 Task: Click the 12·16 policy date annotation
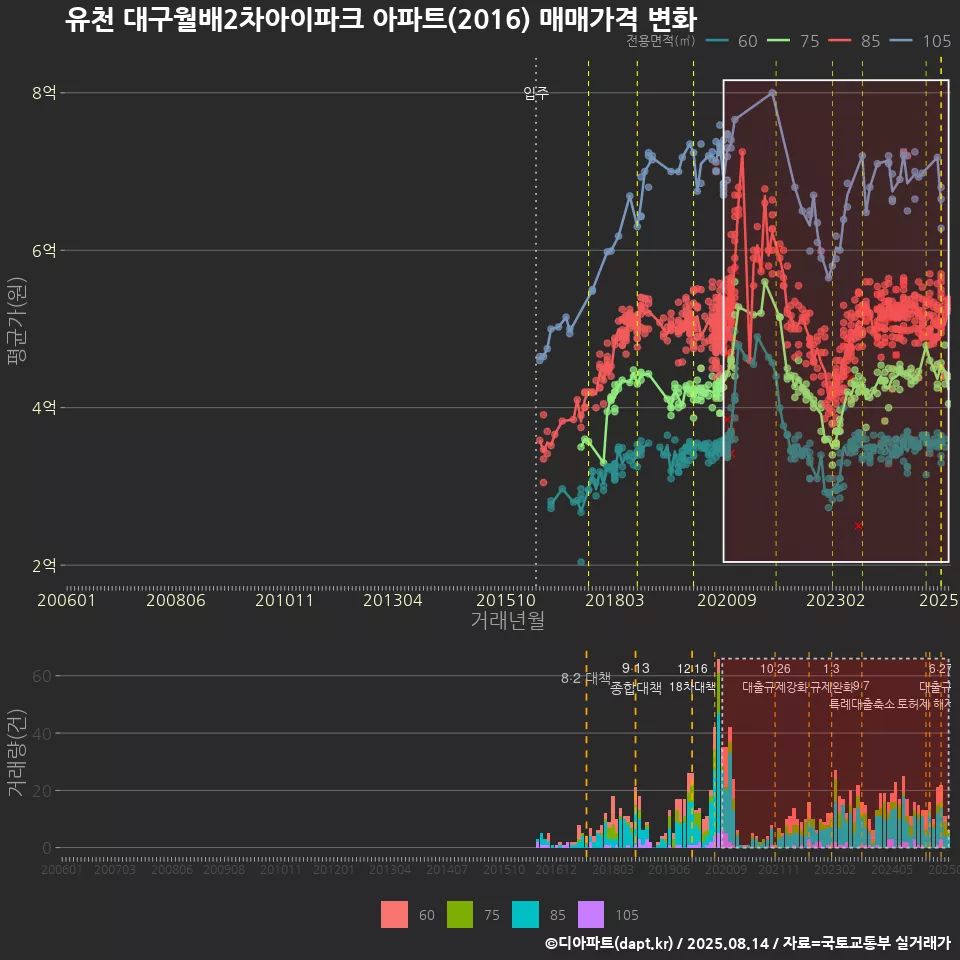692,669
